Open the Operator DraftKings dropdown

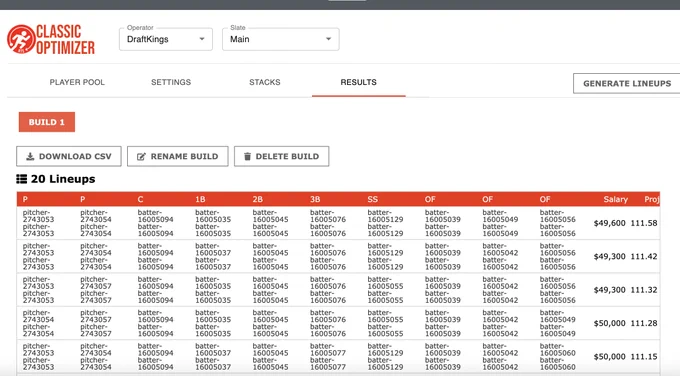[166, 39]
